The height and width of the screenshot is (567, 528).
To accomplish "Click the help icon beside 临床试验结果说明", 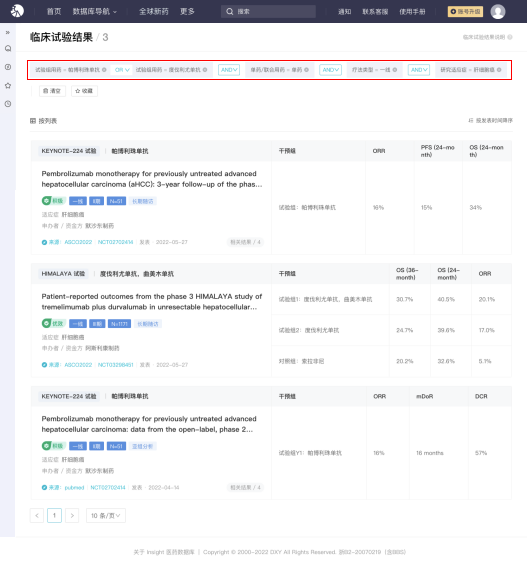I will click(x=510, y=37).
